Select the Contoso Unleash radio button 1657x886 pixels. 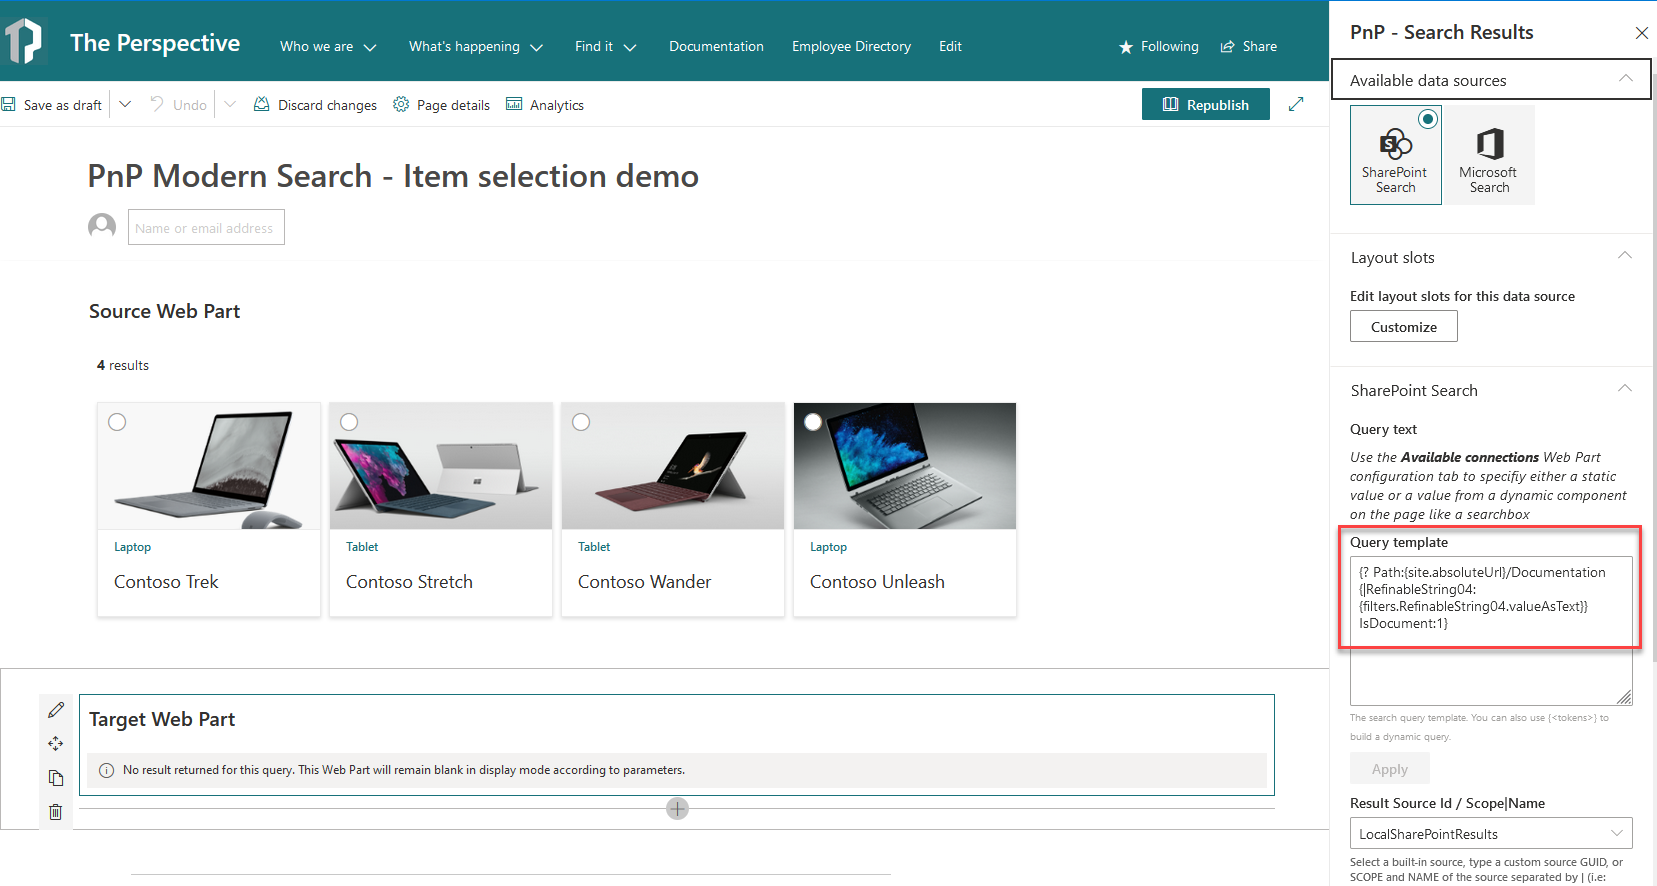[813, 422]
